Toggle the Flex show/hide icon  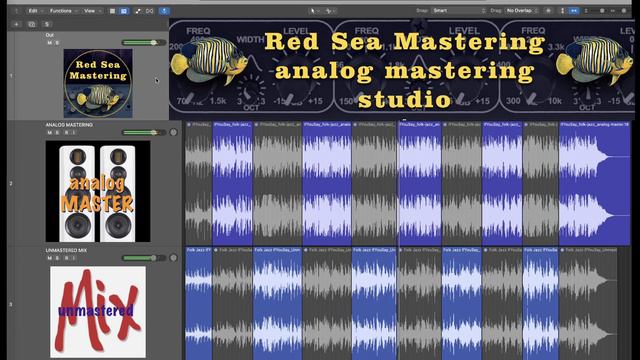click(x=150, y=11)
